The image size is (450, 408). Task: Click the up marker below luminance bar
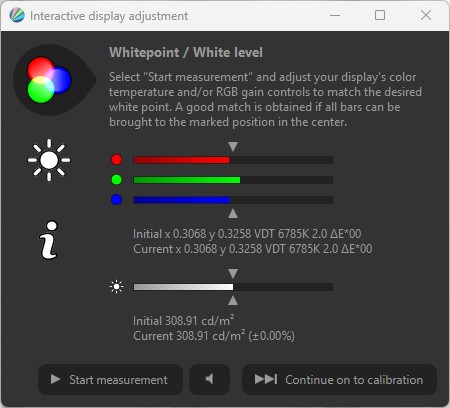pyautogui.click(x=233, y=301)
